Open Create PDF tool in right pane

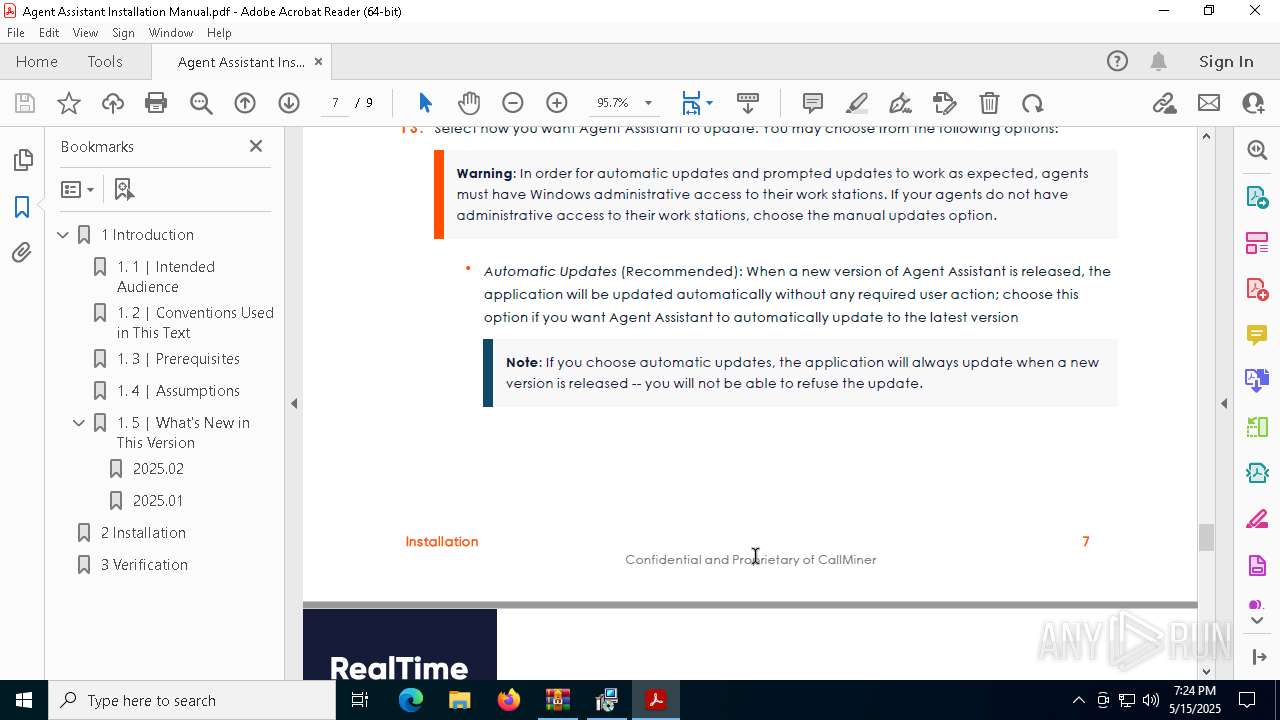(1257, 289)
